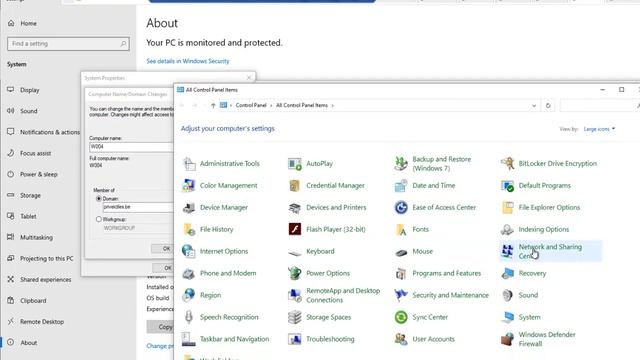Open Sound icon in Control Panel

pyautogui.click(x=507, y=296)
